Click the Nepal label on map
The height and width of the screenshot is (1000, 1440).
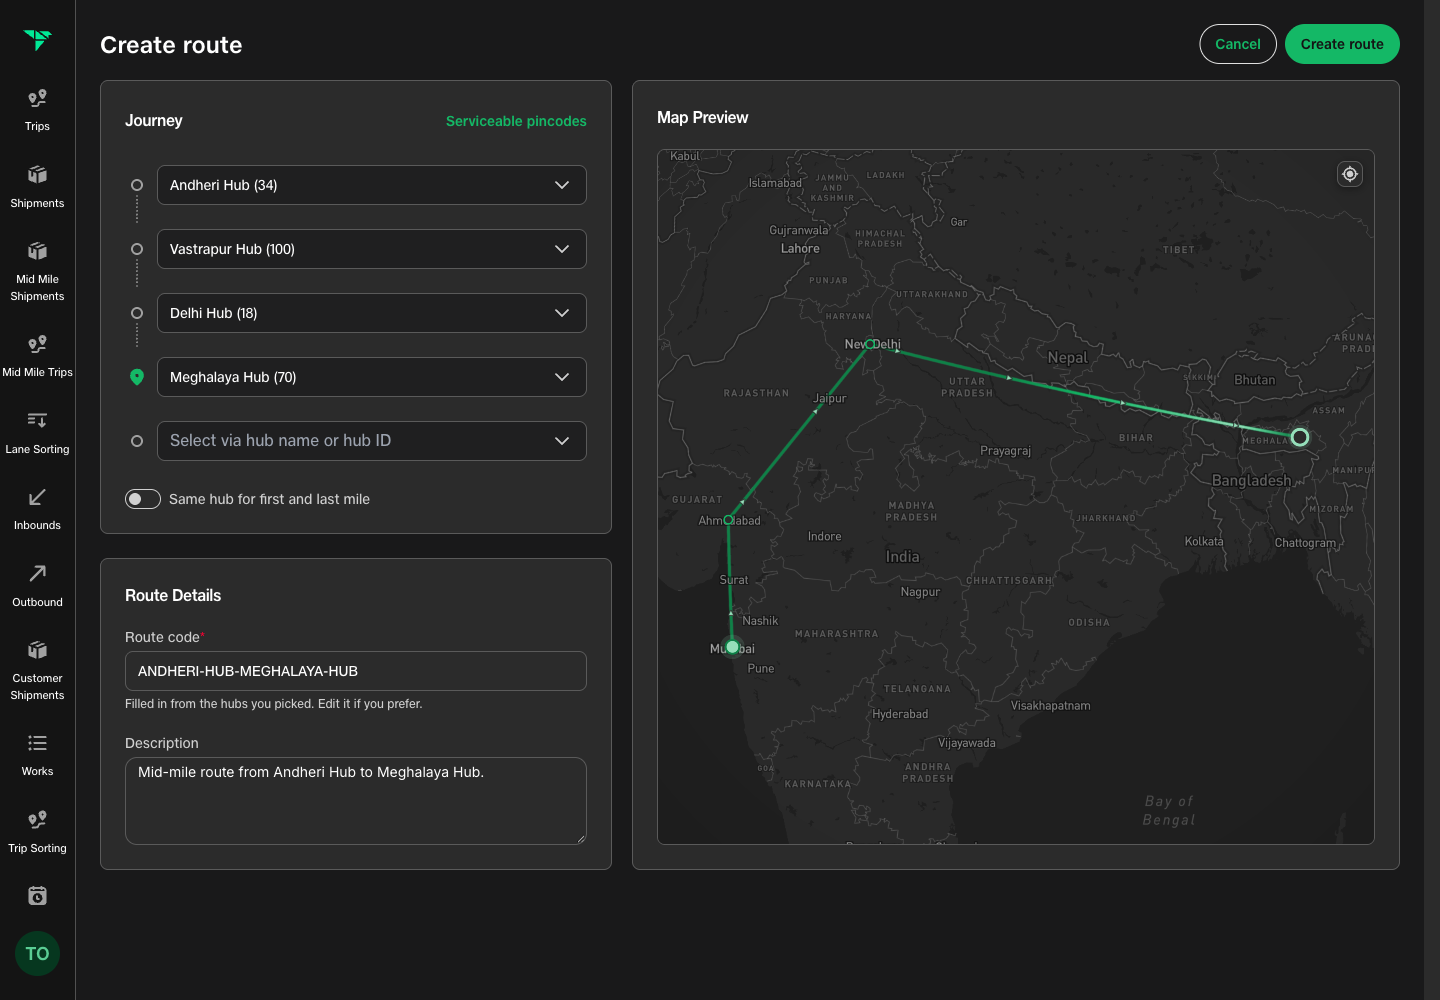coord(1067,357)
